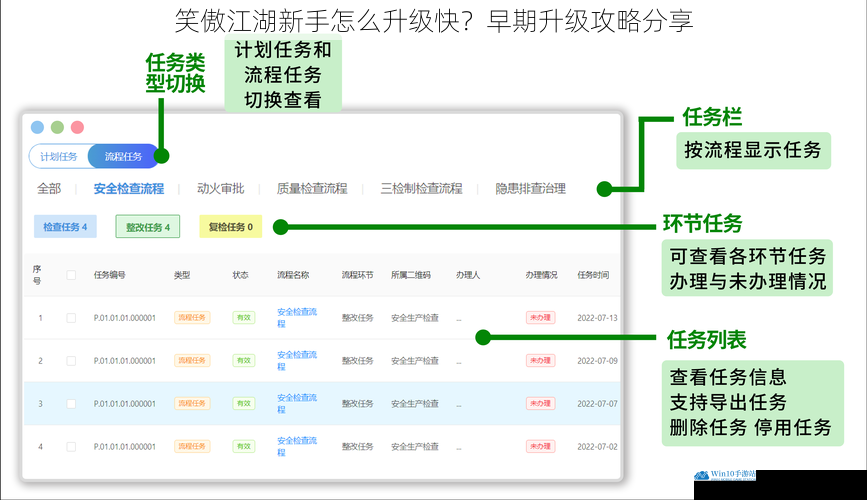Click the date 2022-07-09
867x500 pixels.
[597, 361]
